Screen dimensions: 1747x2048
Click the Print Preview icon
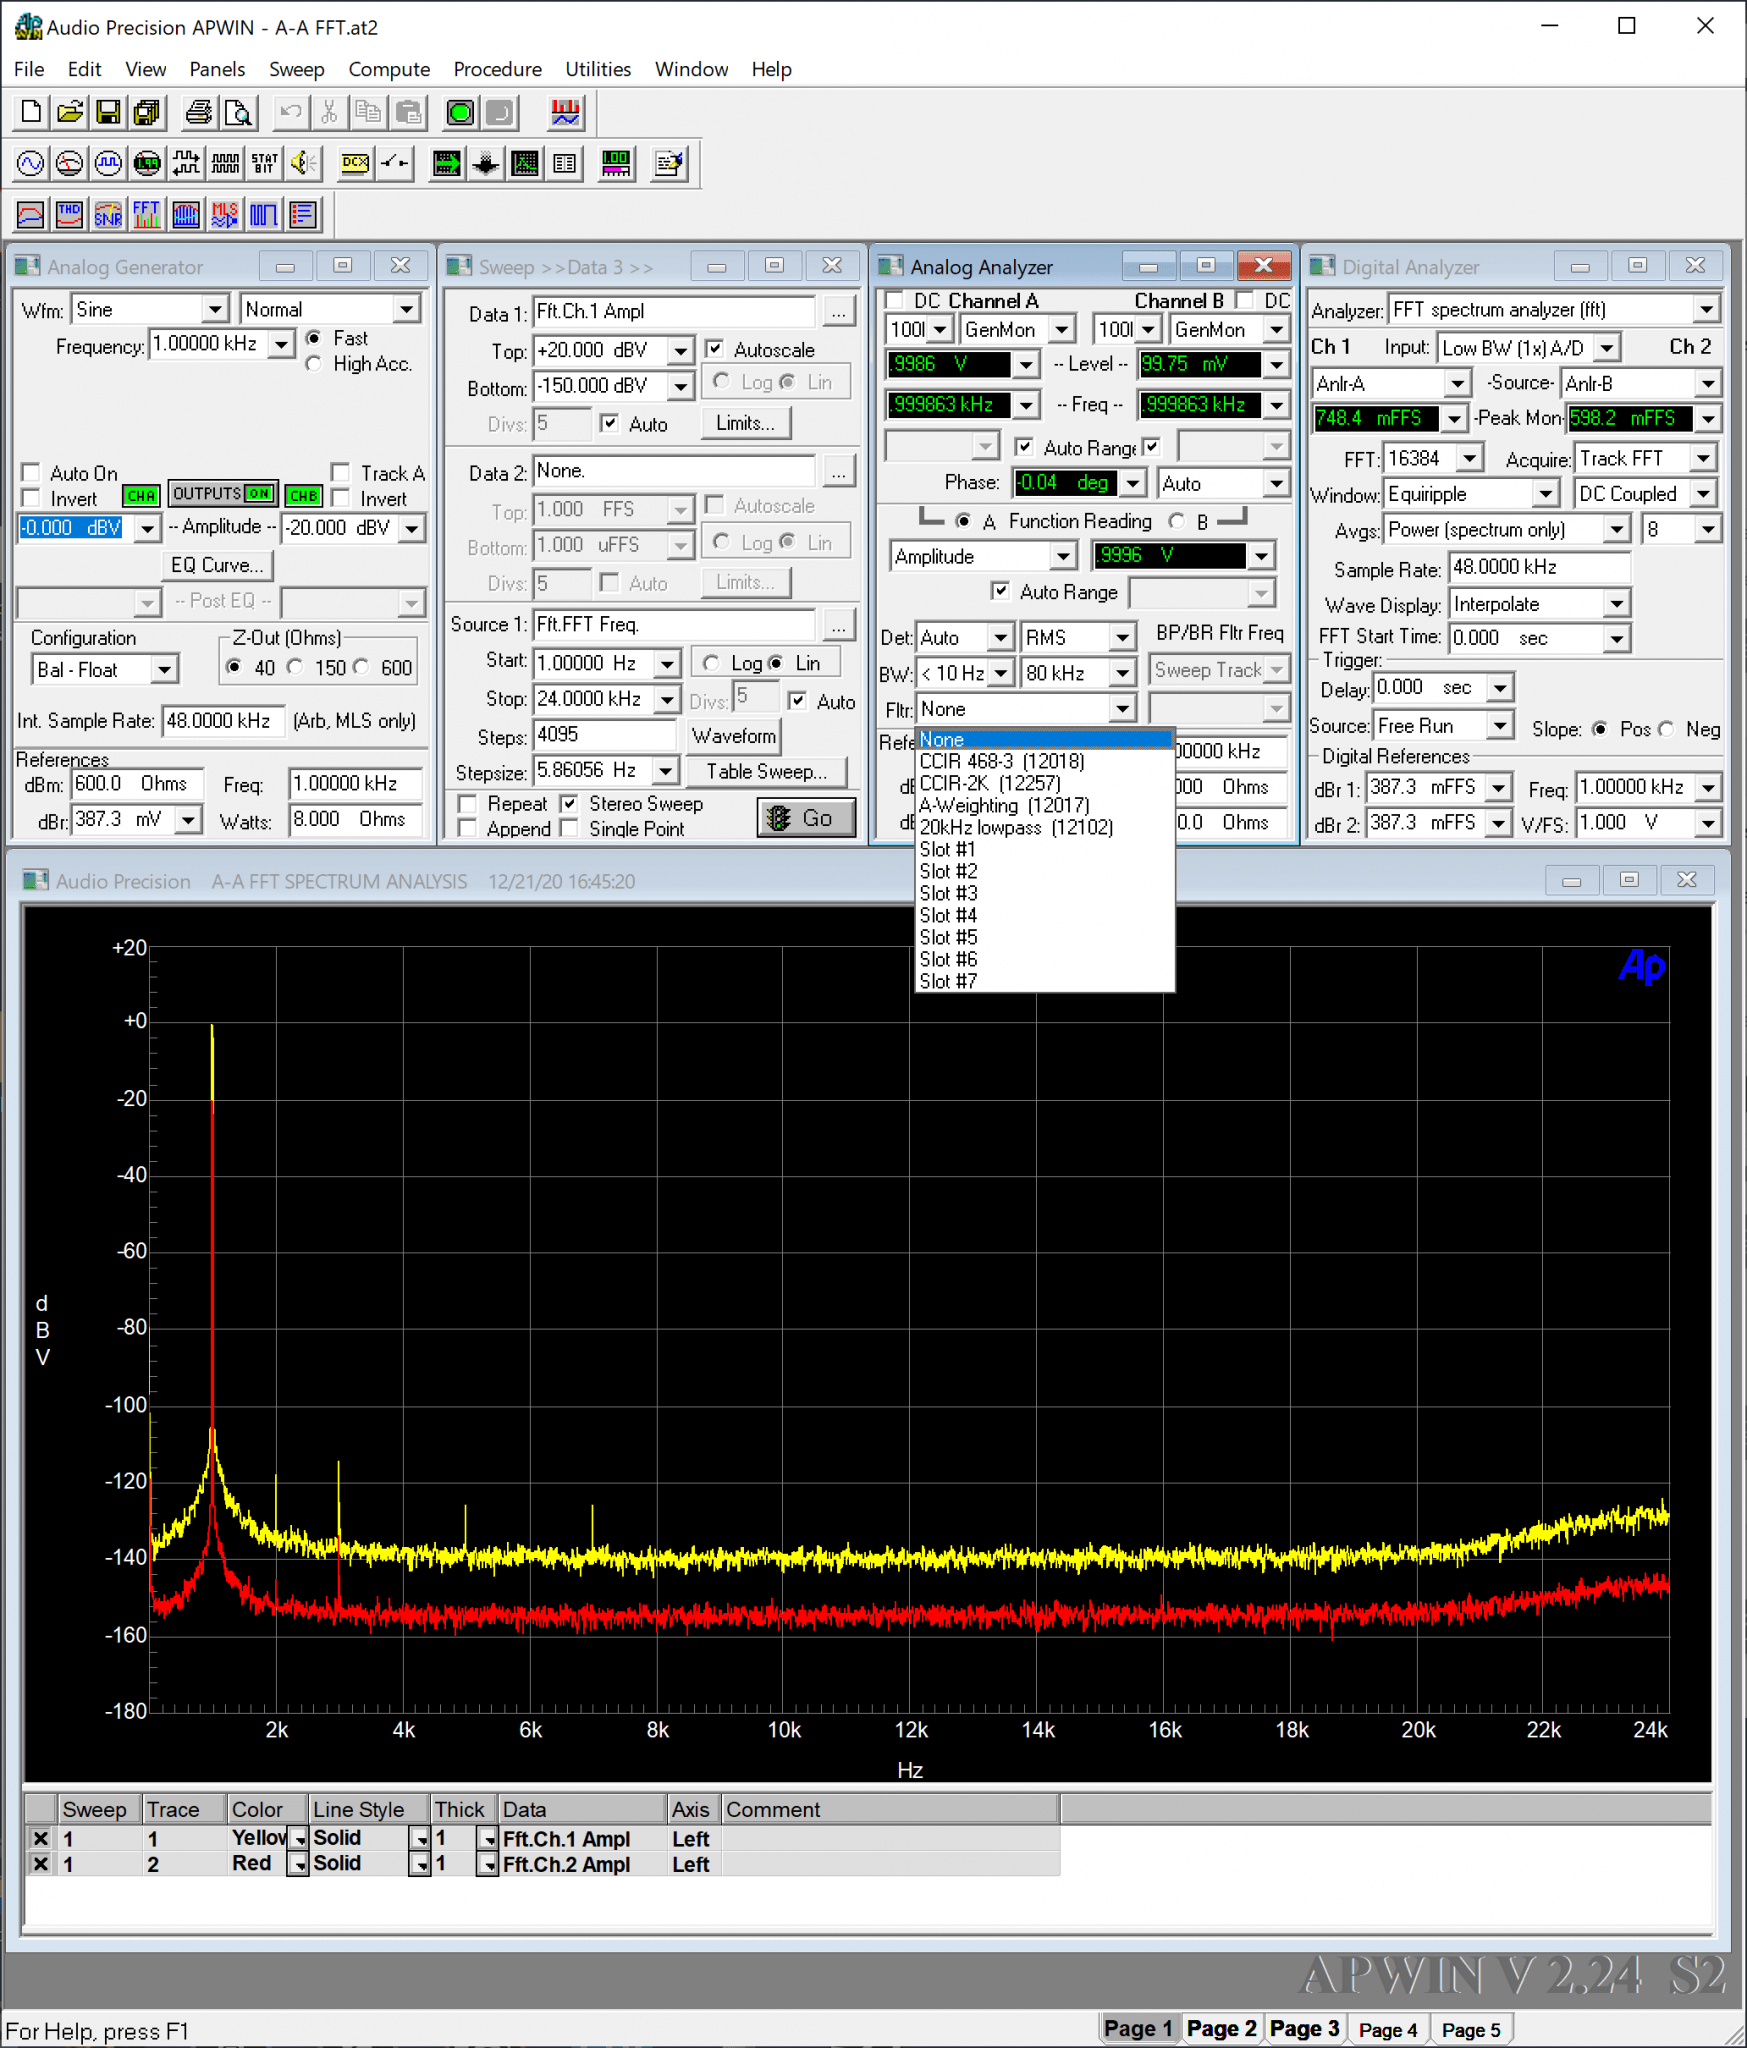(238, 112)
